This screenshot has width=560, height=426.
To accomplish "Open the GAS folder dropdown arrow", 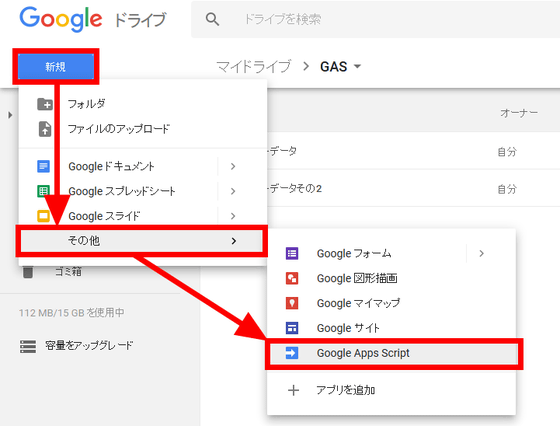I will pos(357,66).
